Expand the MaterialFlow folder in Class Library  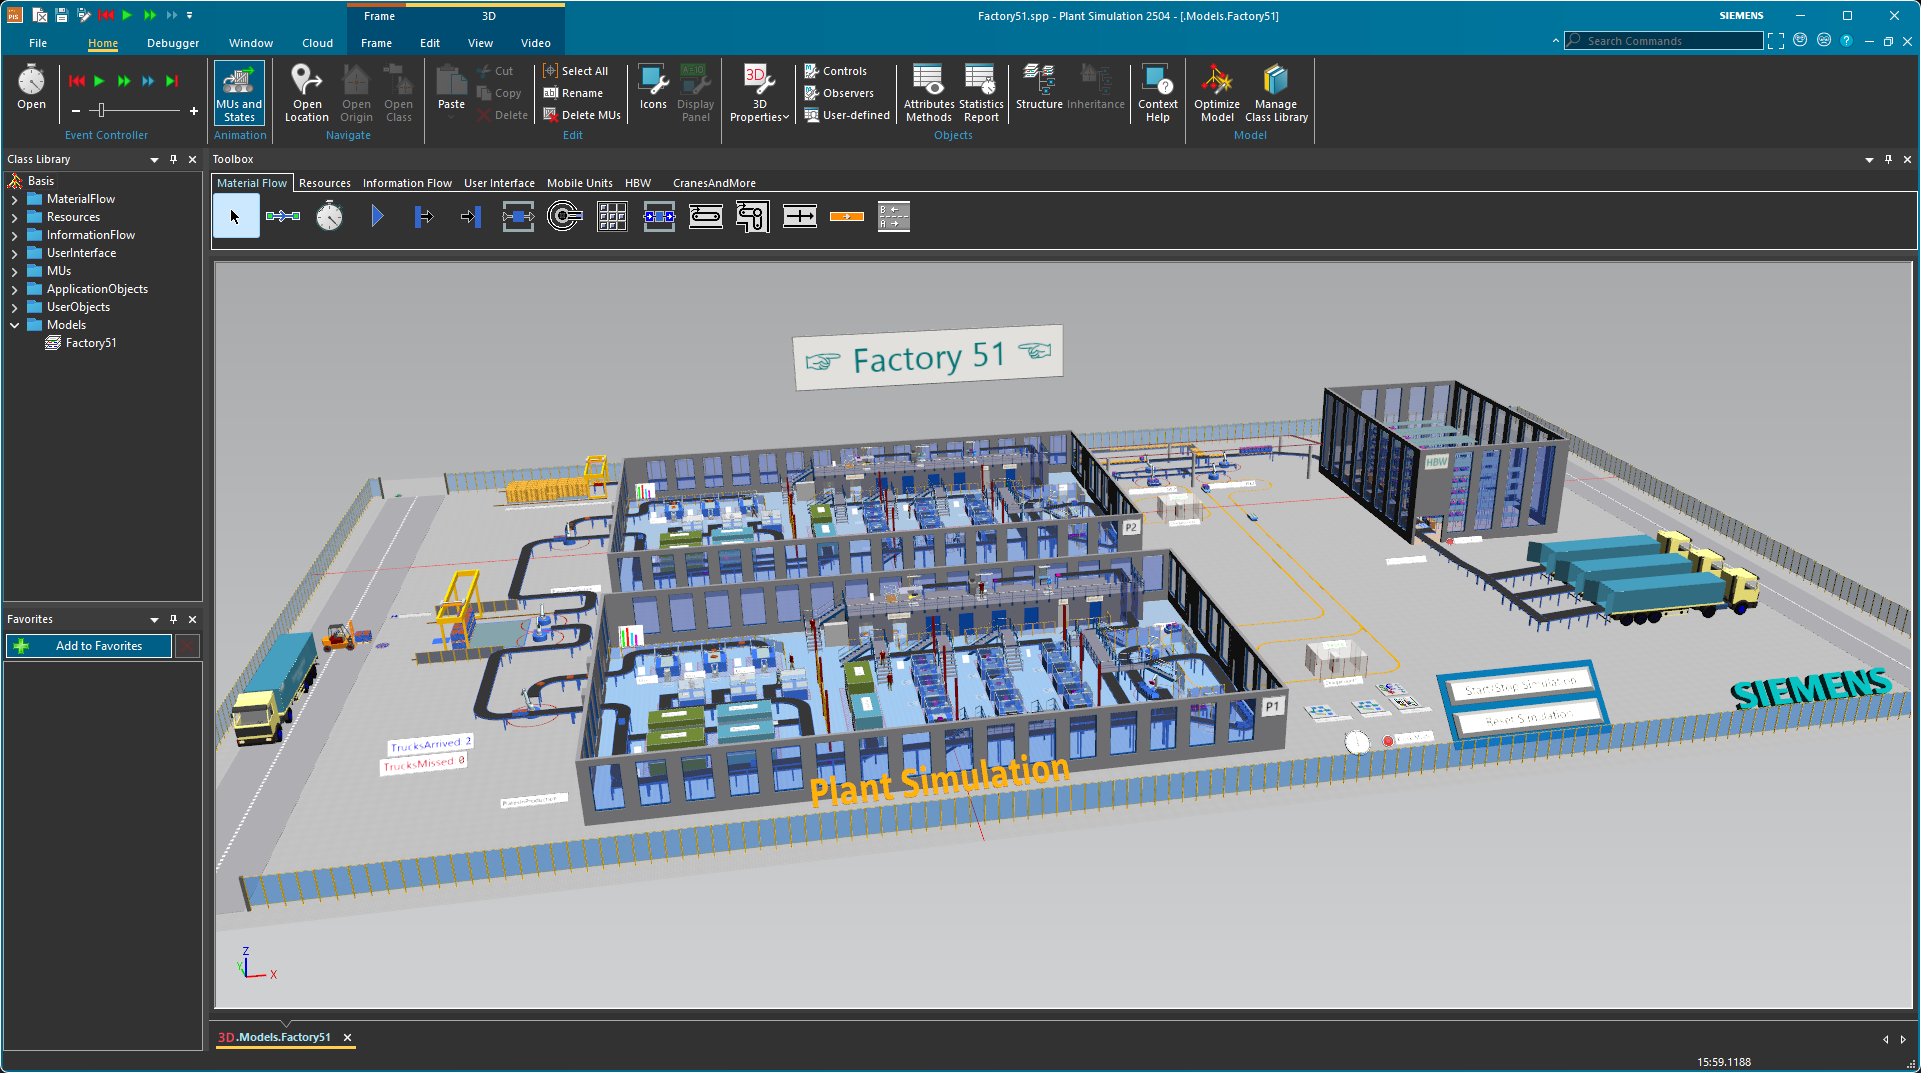tap(13, 198)
